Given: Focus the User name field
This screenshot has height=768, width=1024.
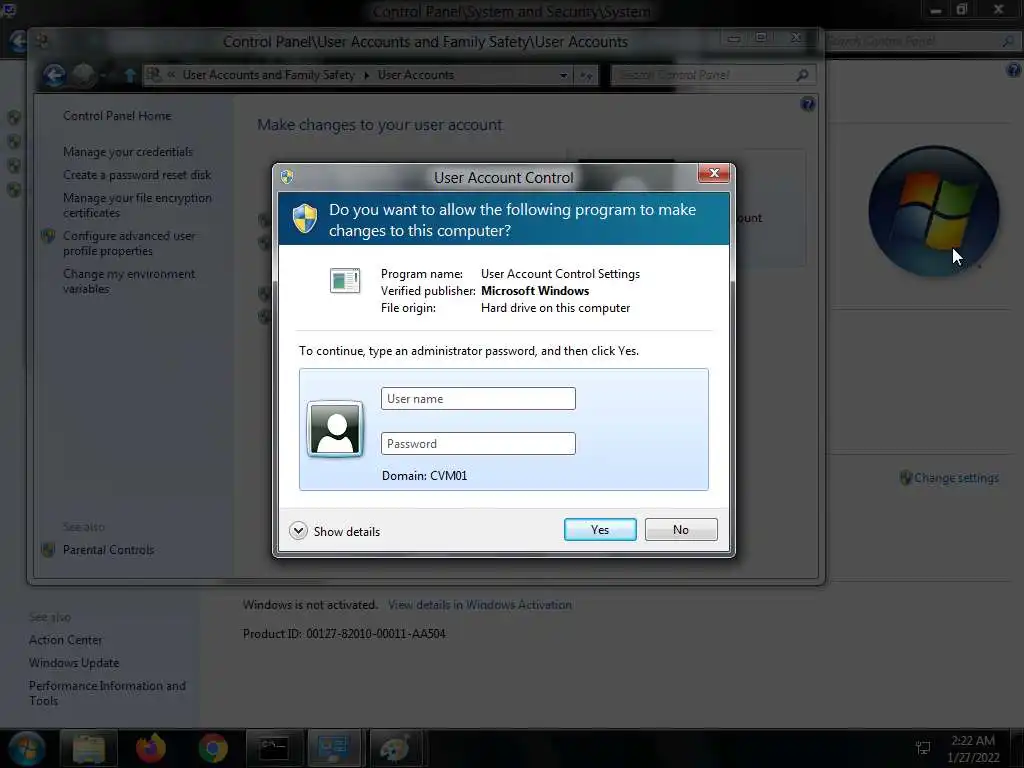Looking at the screenshot, I should click(478, 398).
